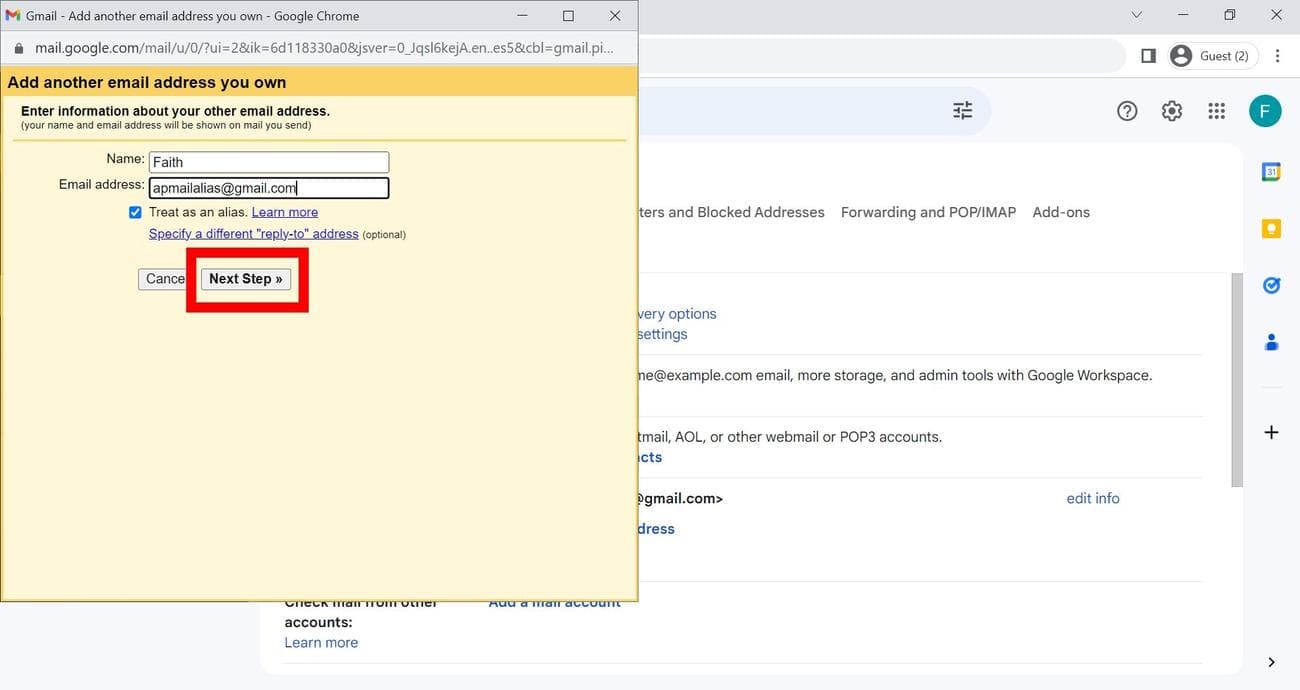Uncheck the Treat as an alias checkbox
The height and width of the screenshot is (690, 1300).
point(135,212)
